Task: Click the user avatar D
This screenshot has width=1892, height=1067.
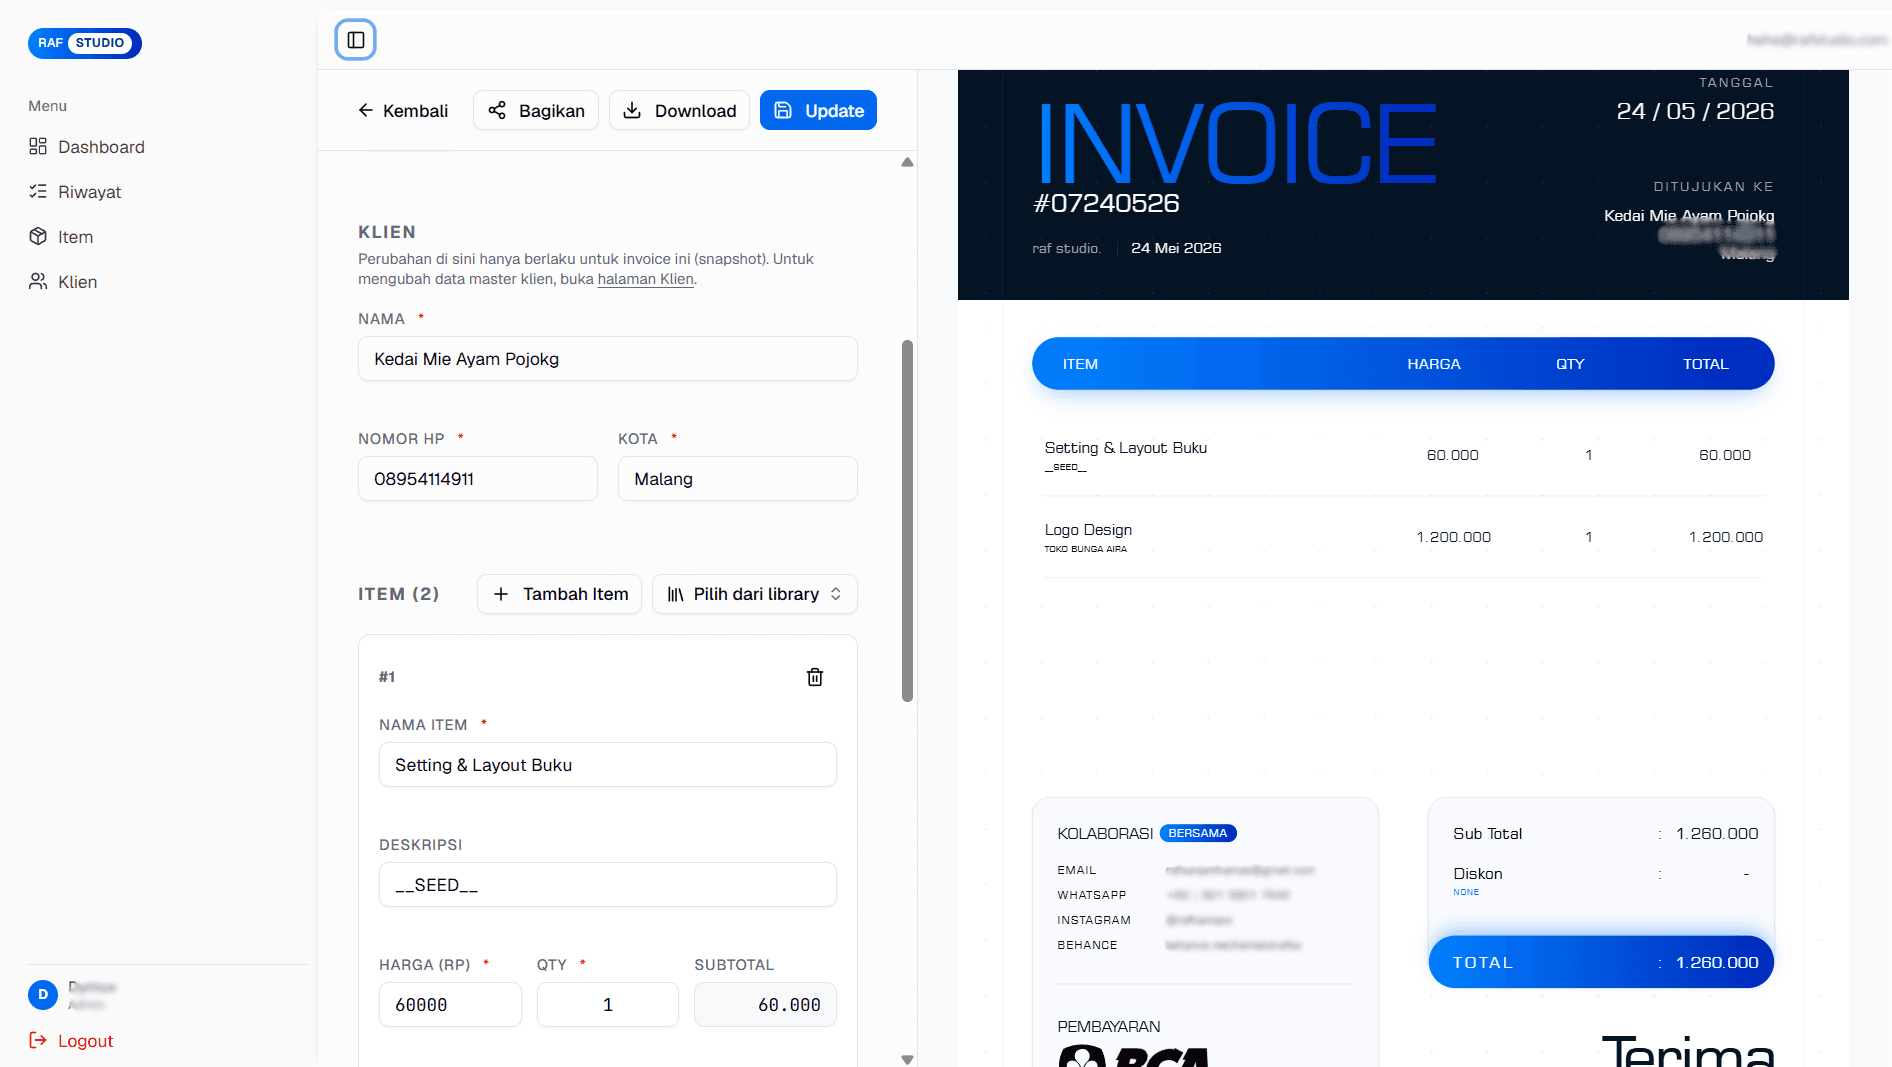Action: [x=43, y=995]
